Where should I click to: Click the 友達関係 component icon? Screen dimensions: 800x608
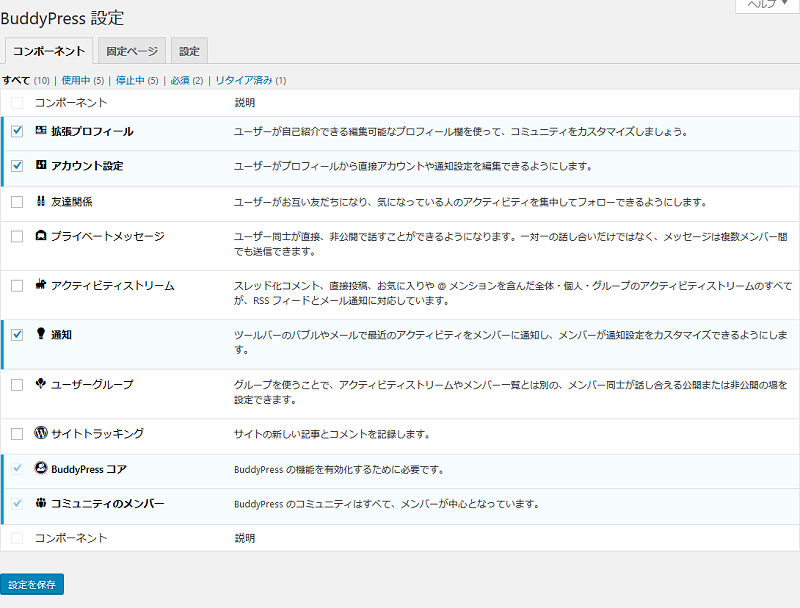click(41, 201)
